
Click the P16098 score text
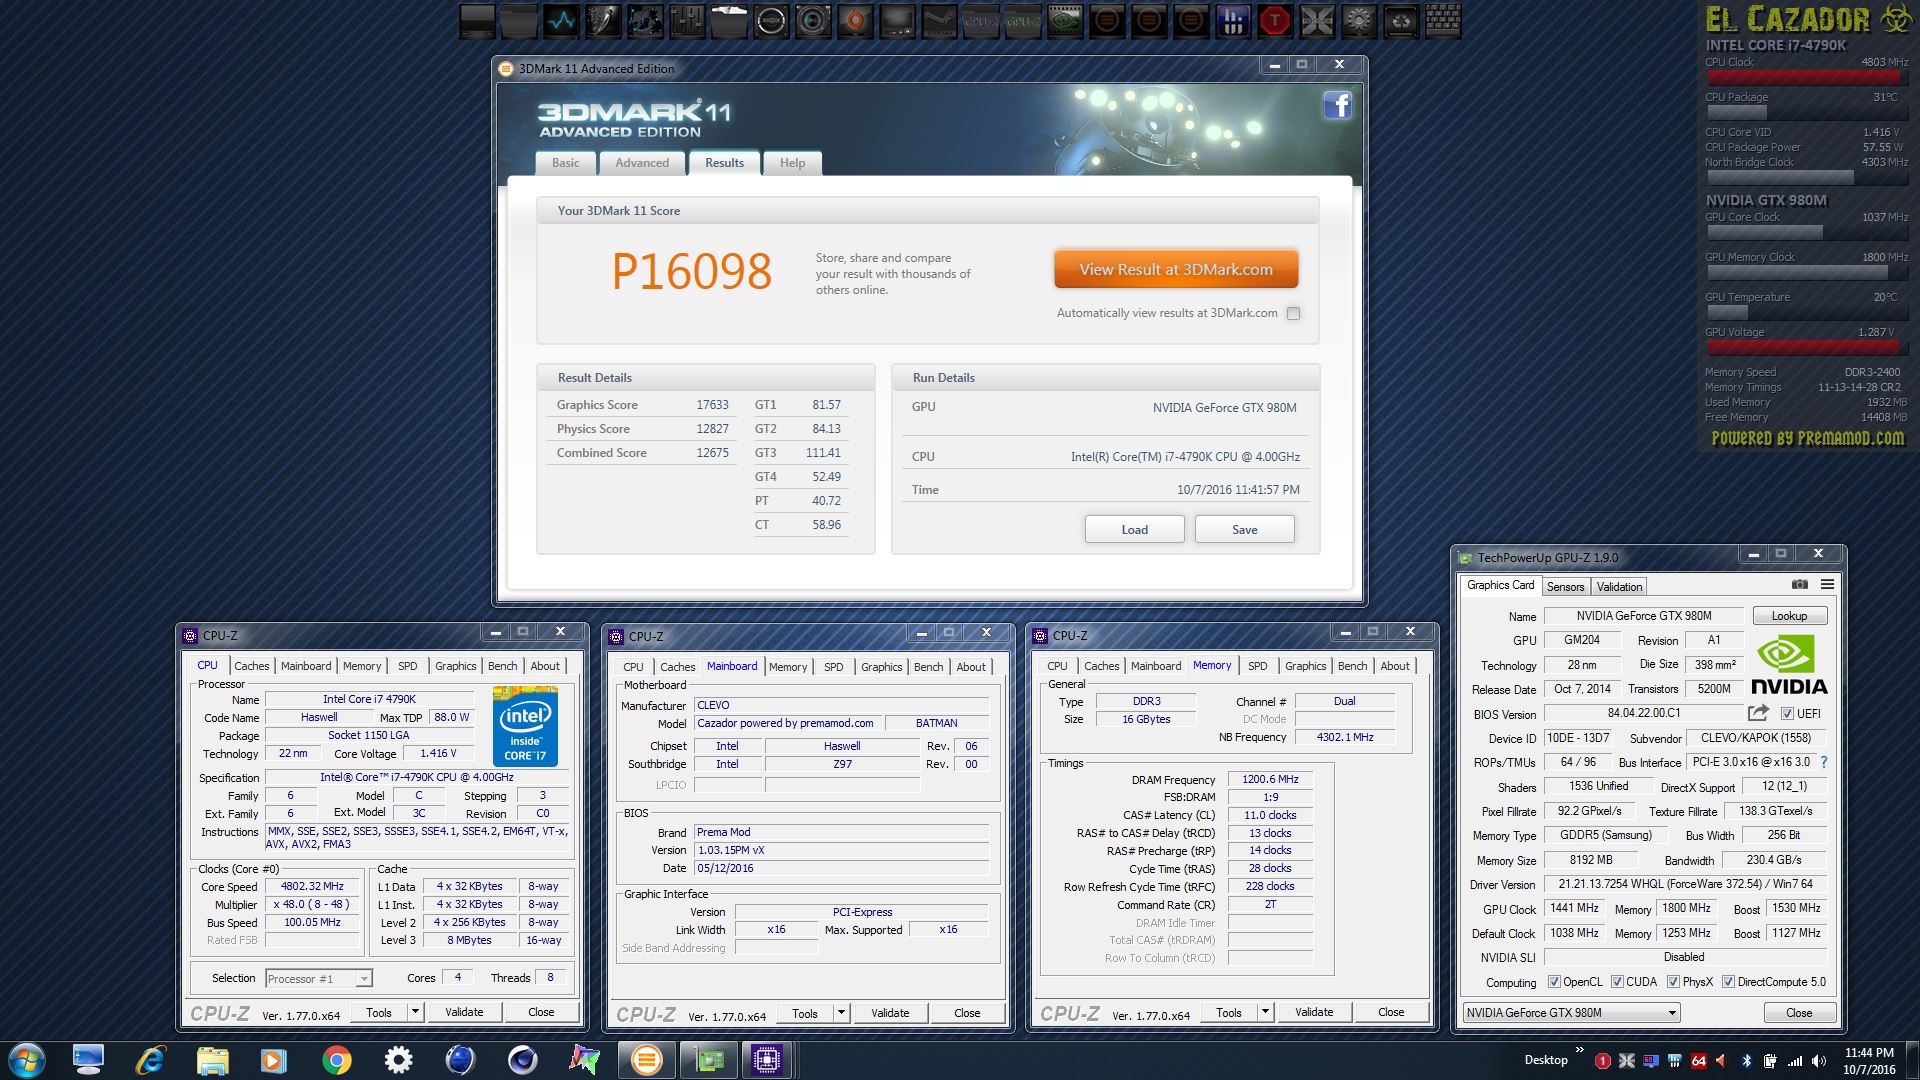click(692, 271)
